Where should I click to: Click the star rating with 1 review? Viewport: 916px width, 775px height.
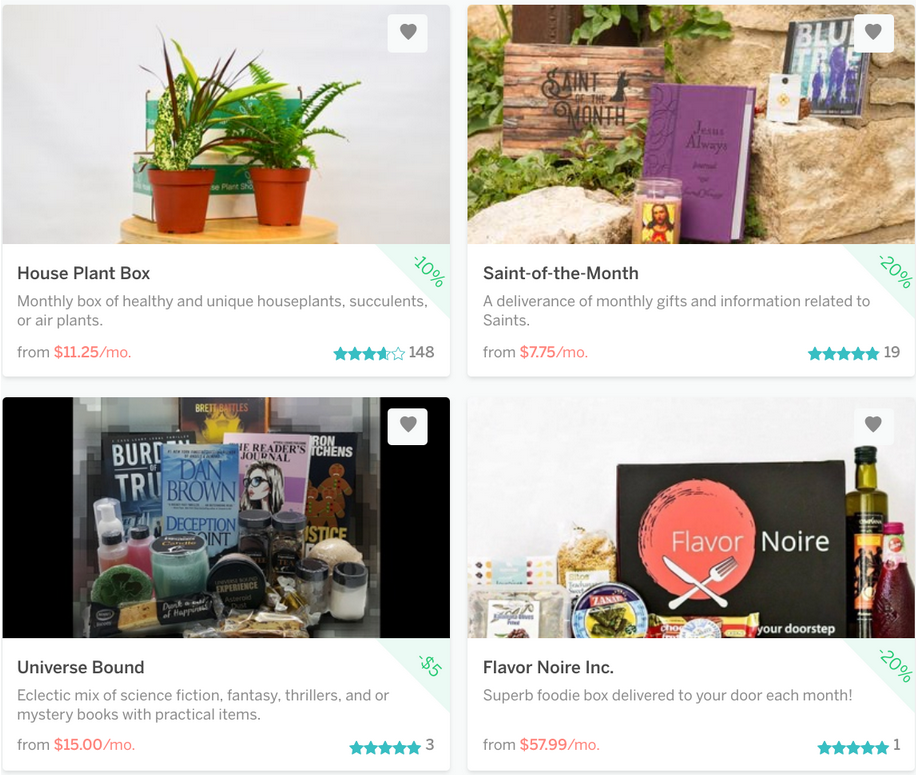click(859, 746)
